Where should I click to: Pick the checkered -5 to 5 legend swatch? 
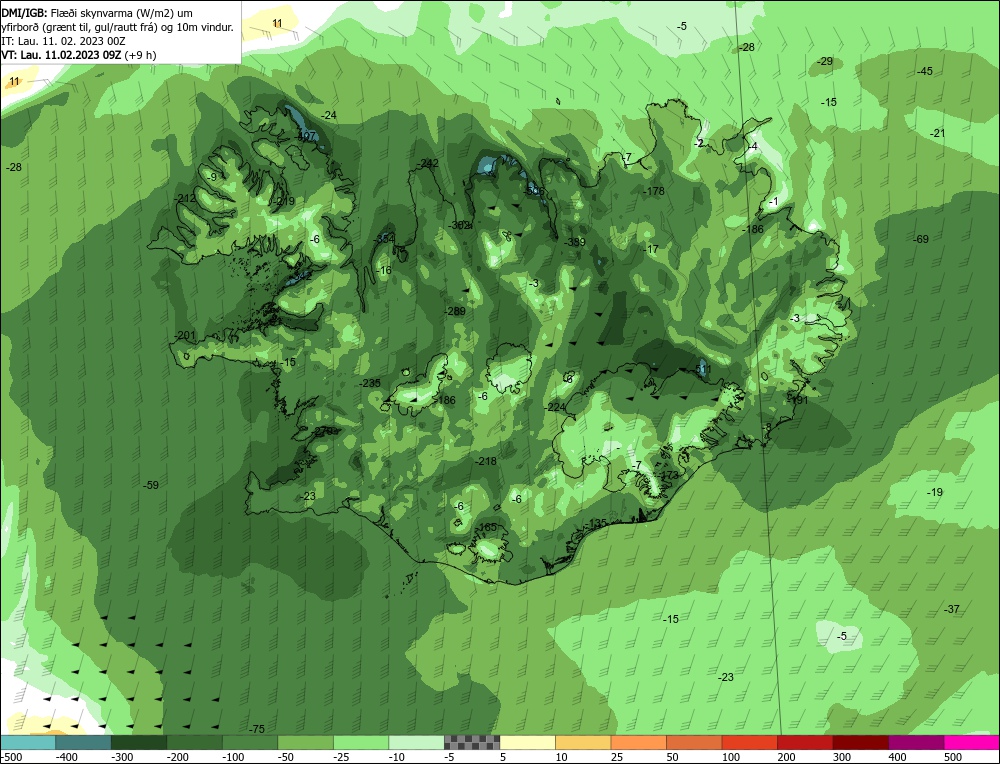[x=472, y=742]
